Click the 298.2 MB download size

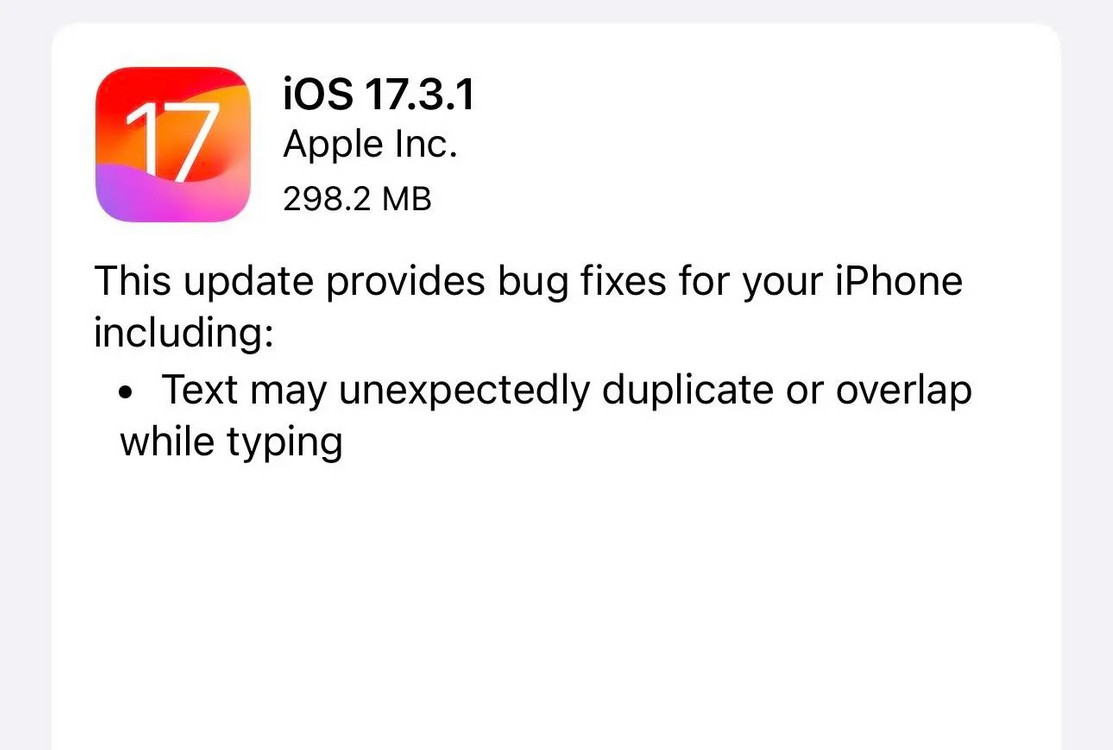tap(357, 199)
